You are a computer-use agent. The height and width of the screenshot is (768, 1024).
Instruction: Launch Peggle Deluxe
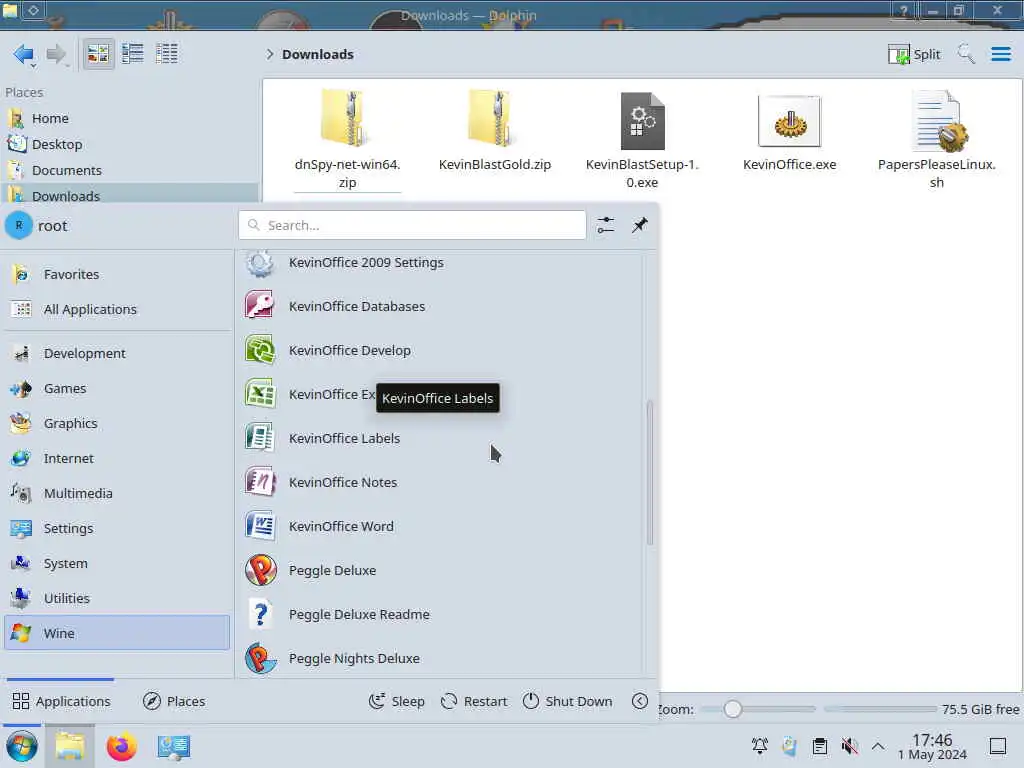[x=440, y=570]
